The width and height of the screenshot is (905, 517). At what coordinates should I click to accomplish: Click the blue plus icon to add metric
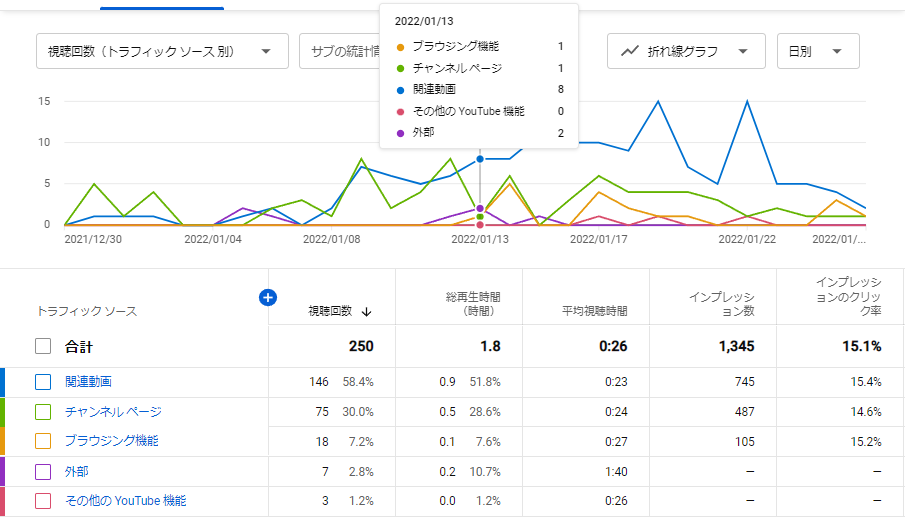point(267,297)
